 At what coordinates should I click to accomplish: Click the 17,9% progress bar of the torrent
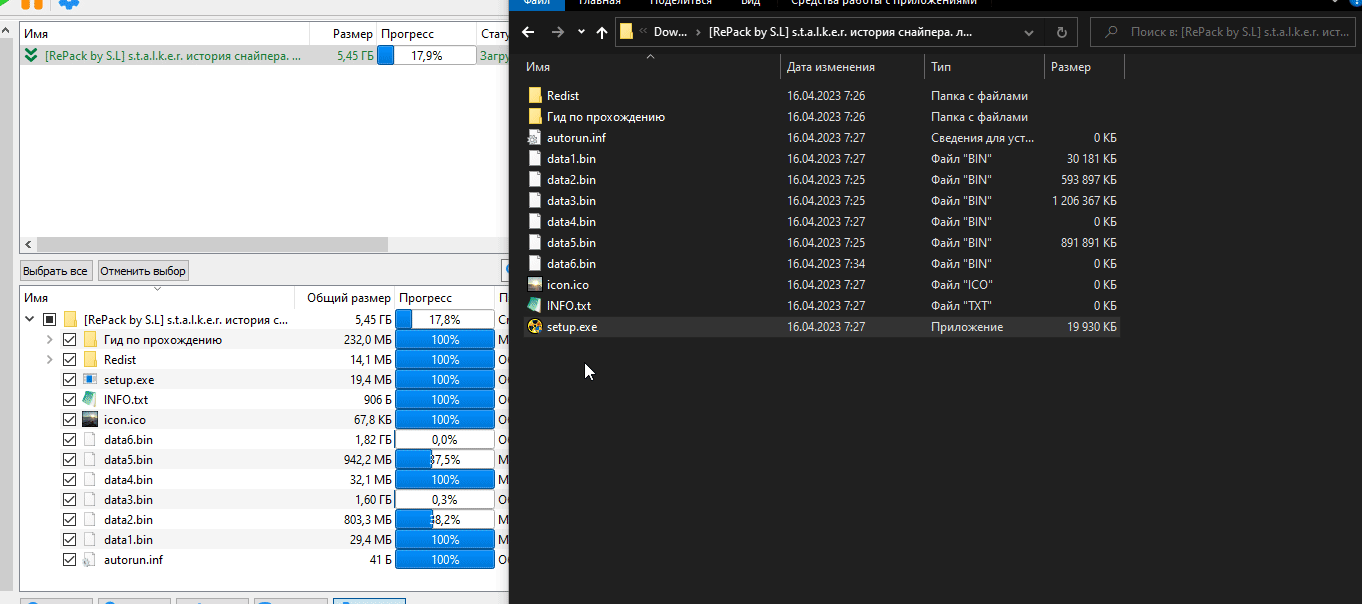[x=426, y=56]
